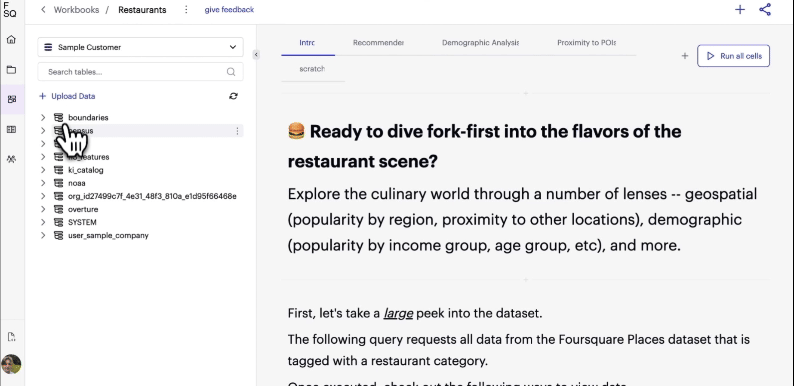Open the home icon in left sidebar
This screenshot has width=794, height=386.
click(11, 40)
